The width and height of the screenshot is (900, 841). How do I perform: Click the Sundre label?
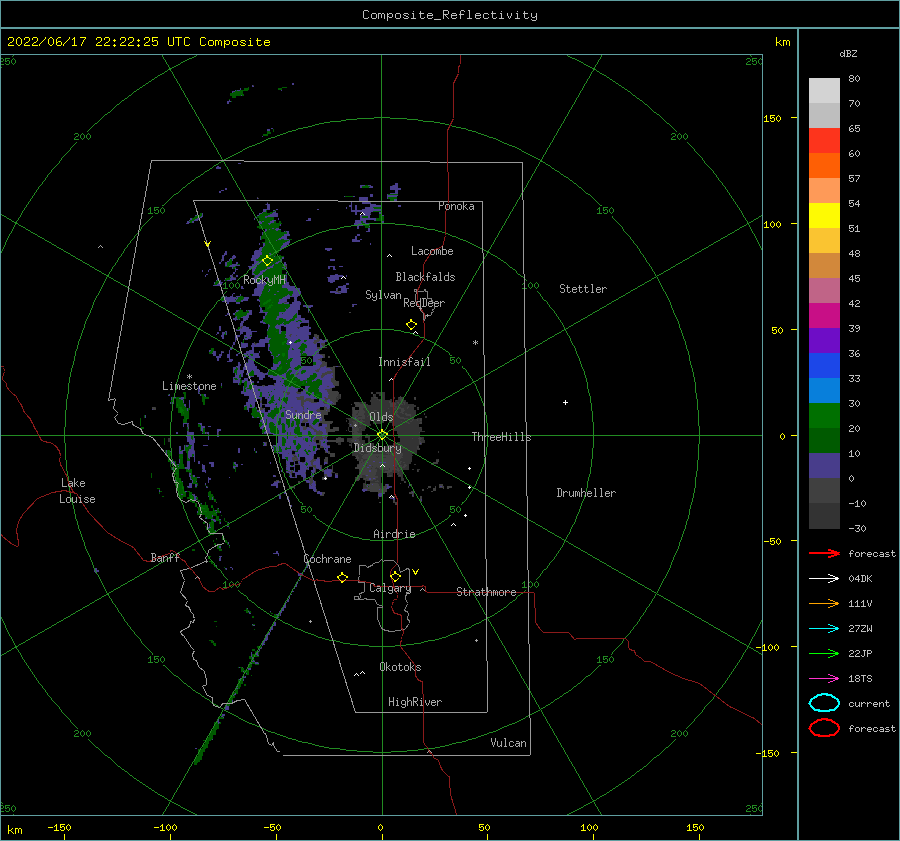pyautogui.click(x=303, y=414)
